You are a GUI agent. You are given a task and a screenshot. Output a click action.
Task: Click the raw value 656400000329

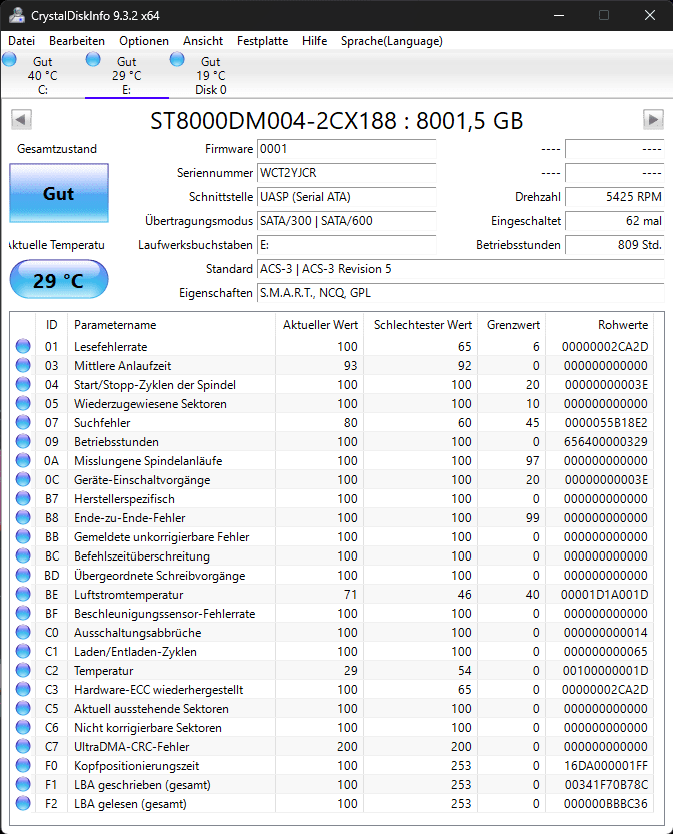point(606,441)
